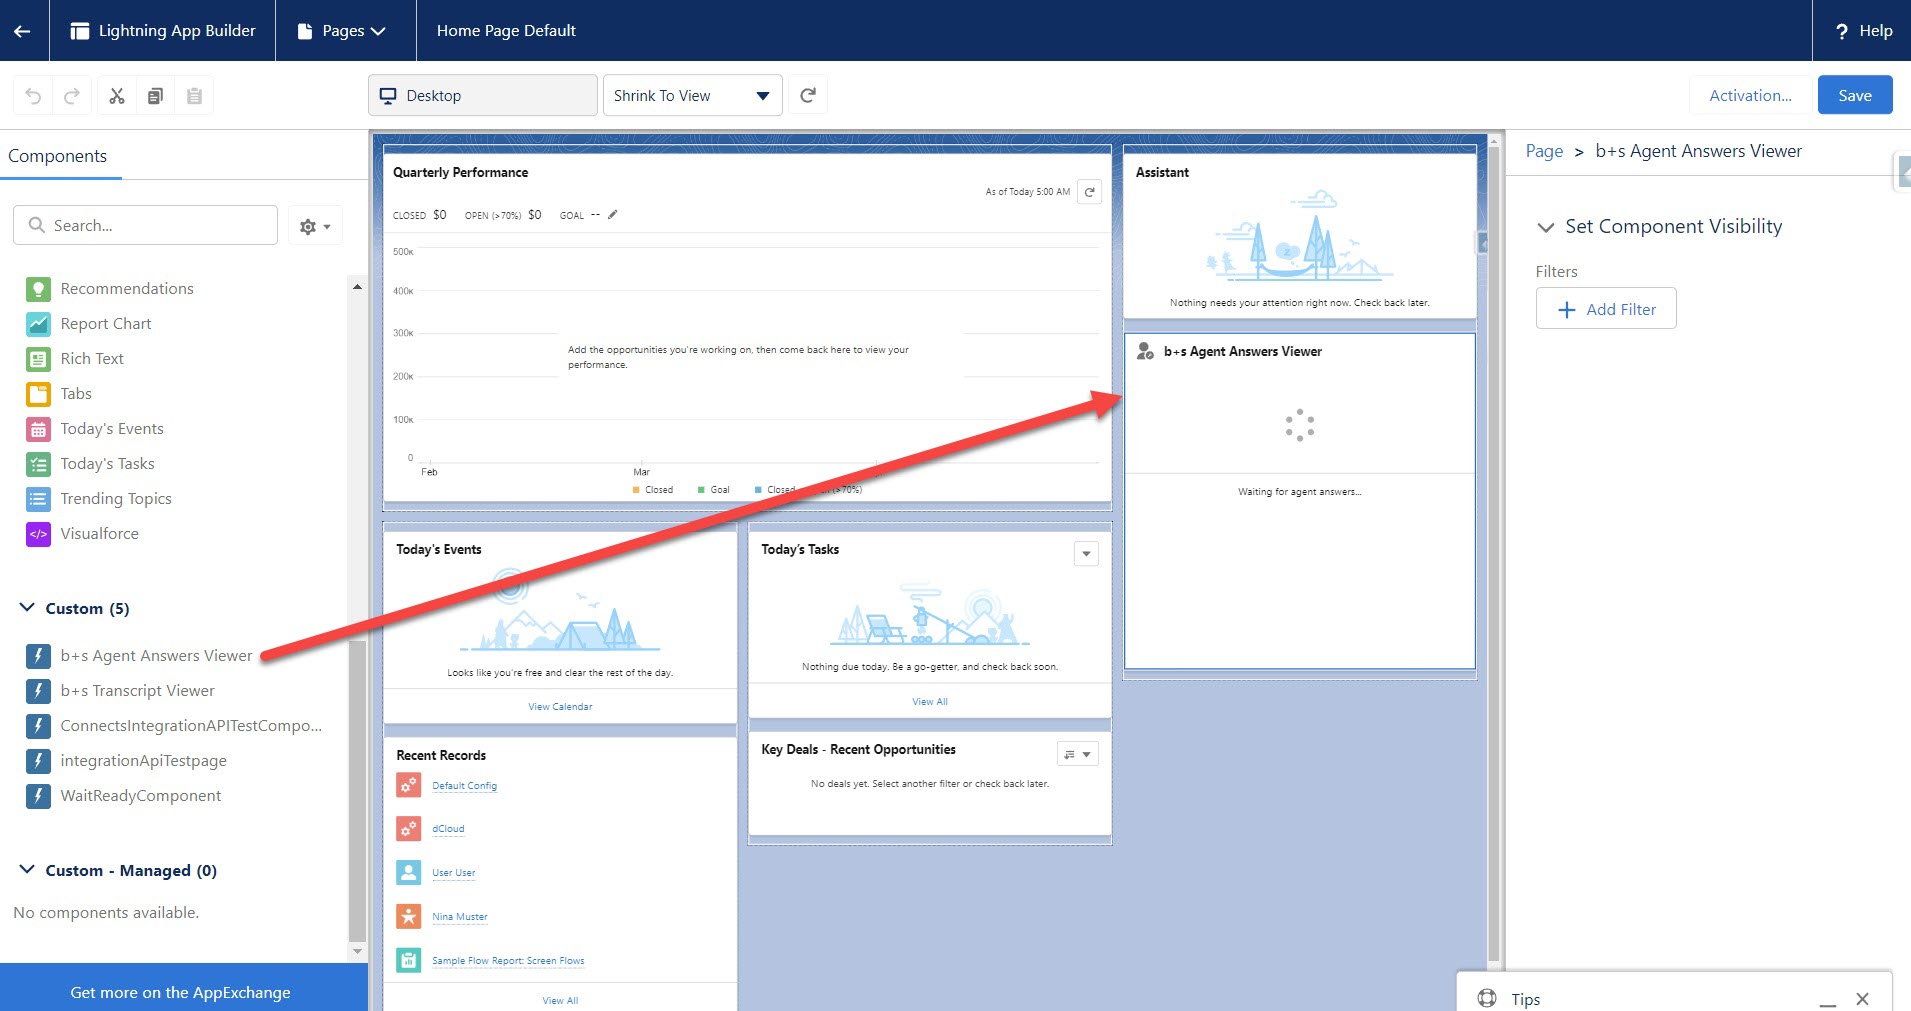Click View All under Today's Tasks
The width and height of the screenshot is (1911, 1011).
click(x=930, y=702)
